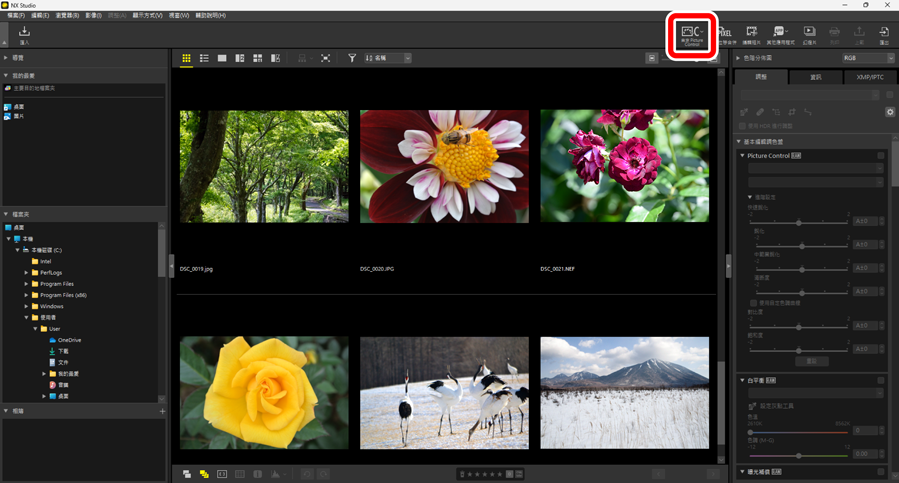Open the RGB histogram channel dropdown

coord(868,59)
